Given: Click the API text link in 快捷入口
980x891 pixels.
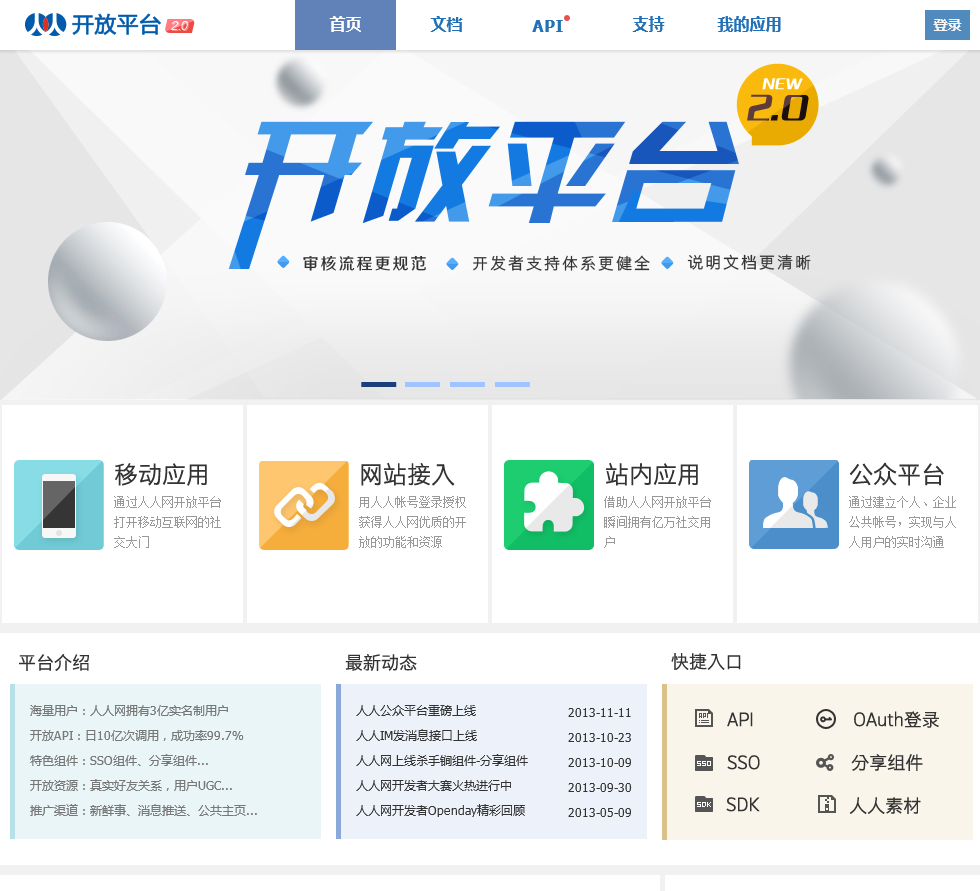Looking at the screenshot, I should pyautogui.click(x=740, y=719).
